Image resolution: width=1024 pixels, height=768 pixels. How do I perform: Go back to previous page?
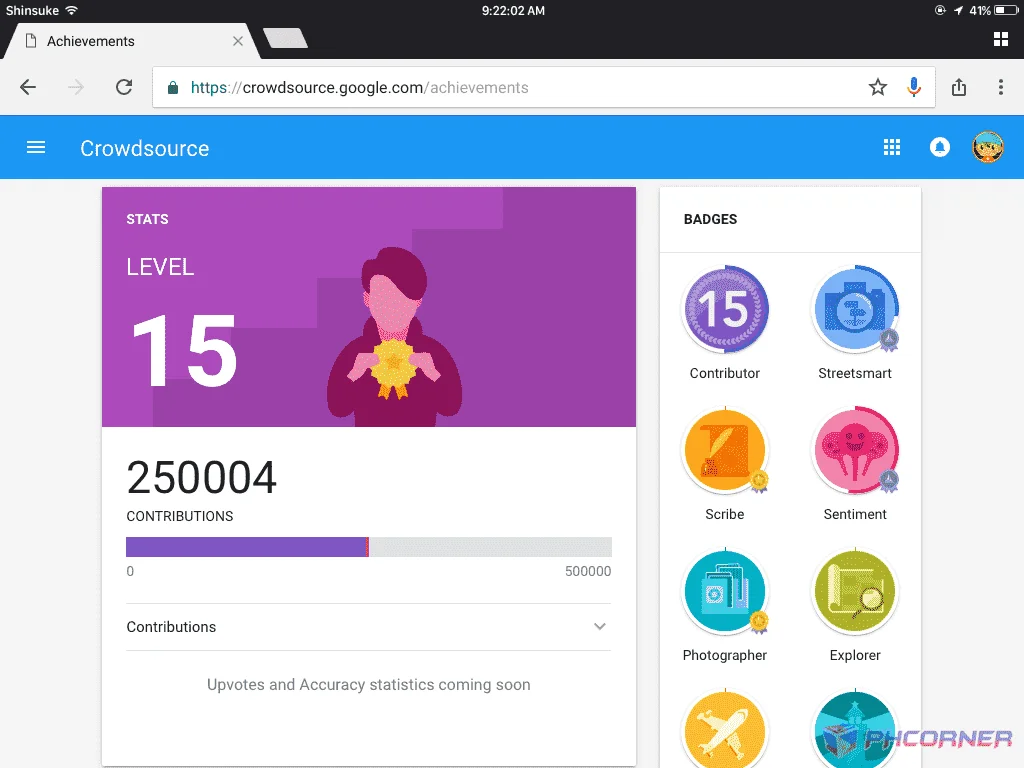point(28,88)
